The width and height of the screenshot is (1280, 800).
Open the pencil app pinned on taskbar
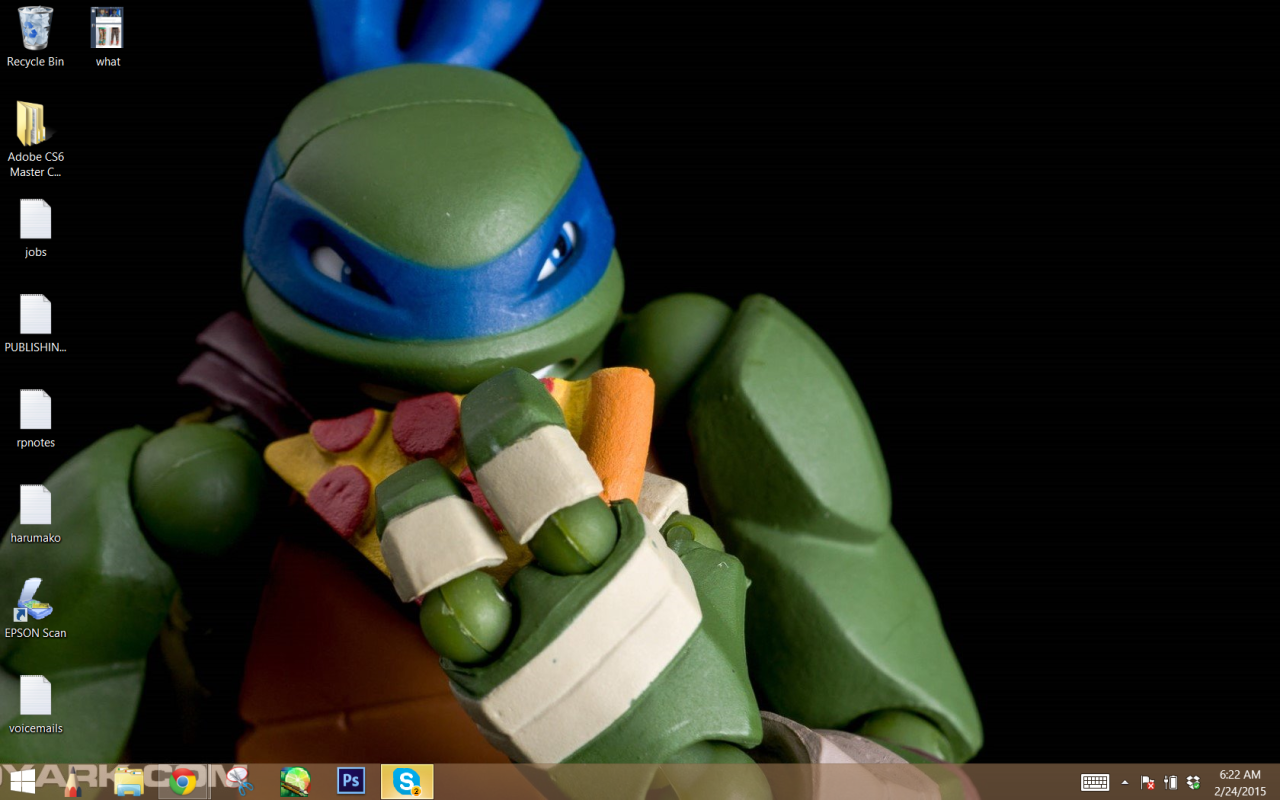point(72,782)
